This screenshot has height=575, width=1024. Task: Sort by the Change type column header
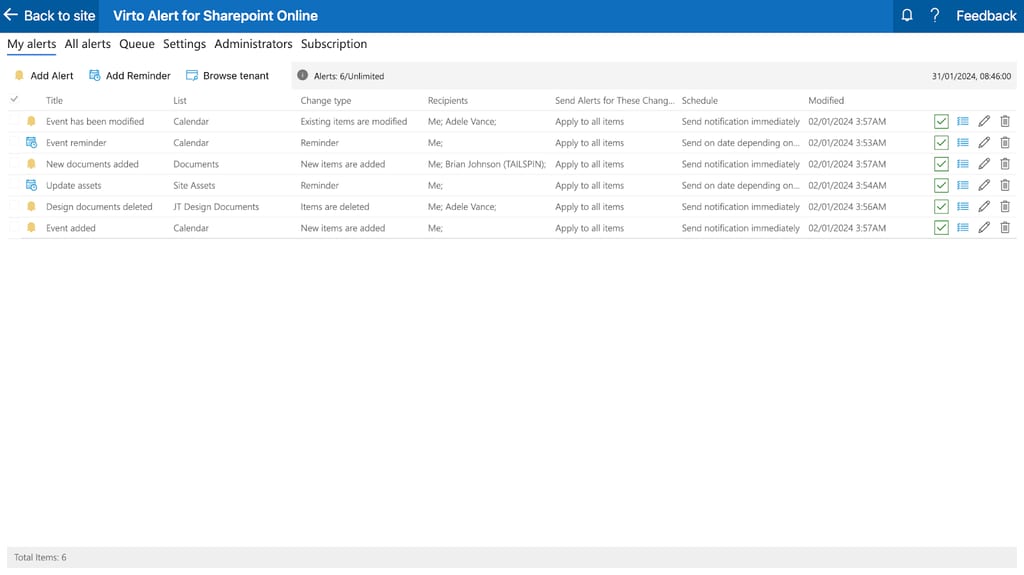(x=326, y=100)
